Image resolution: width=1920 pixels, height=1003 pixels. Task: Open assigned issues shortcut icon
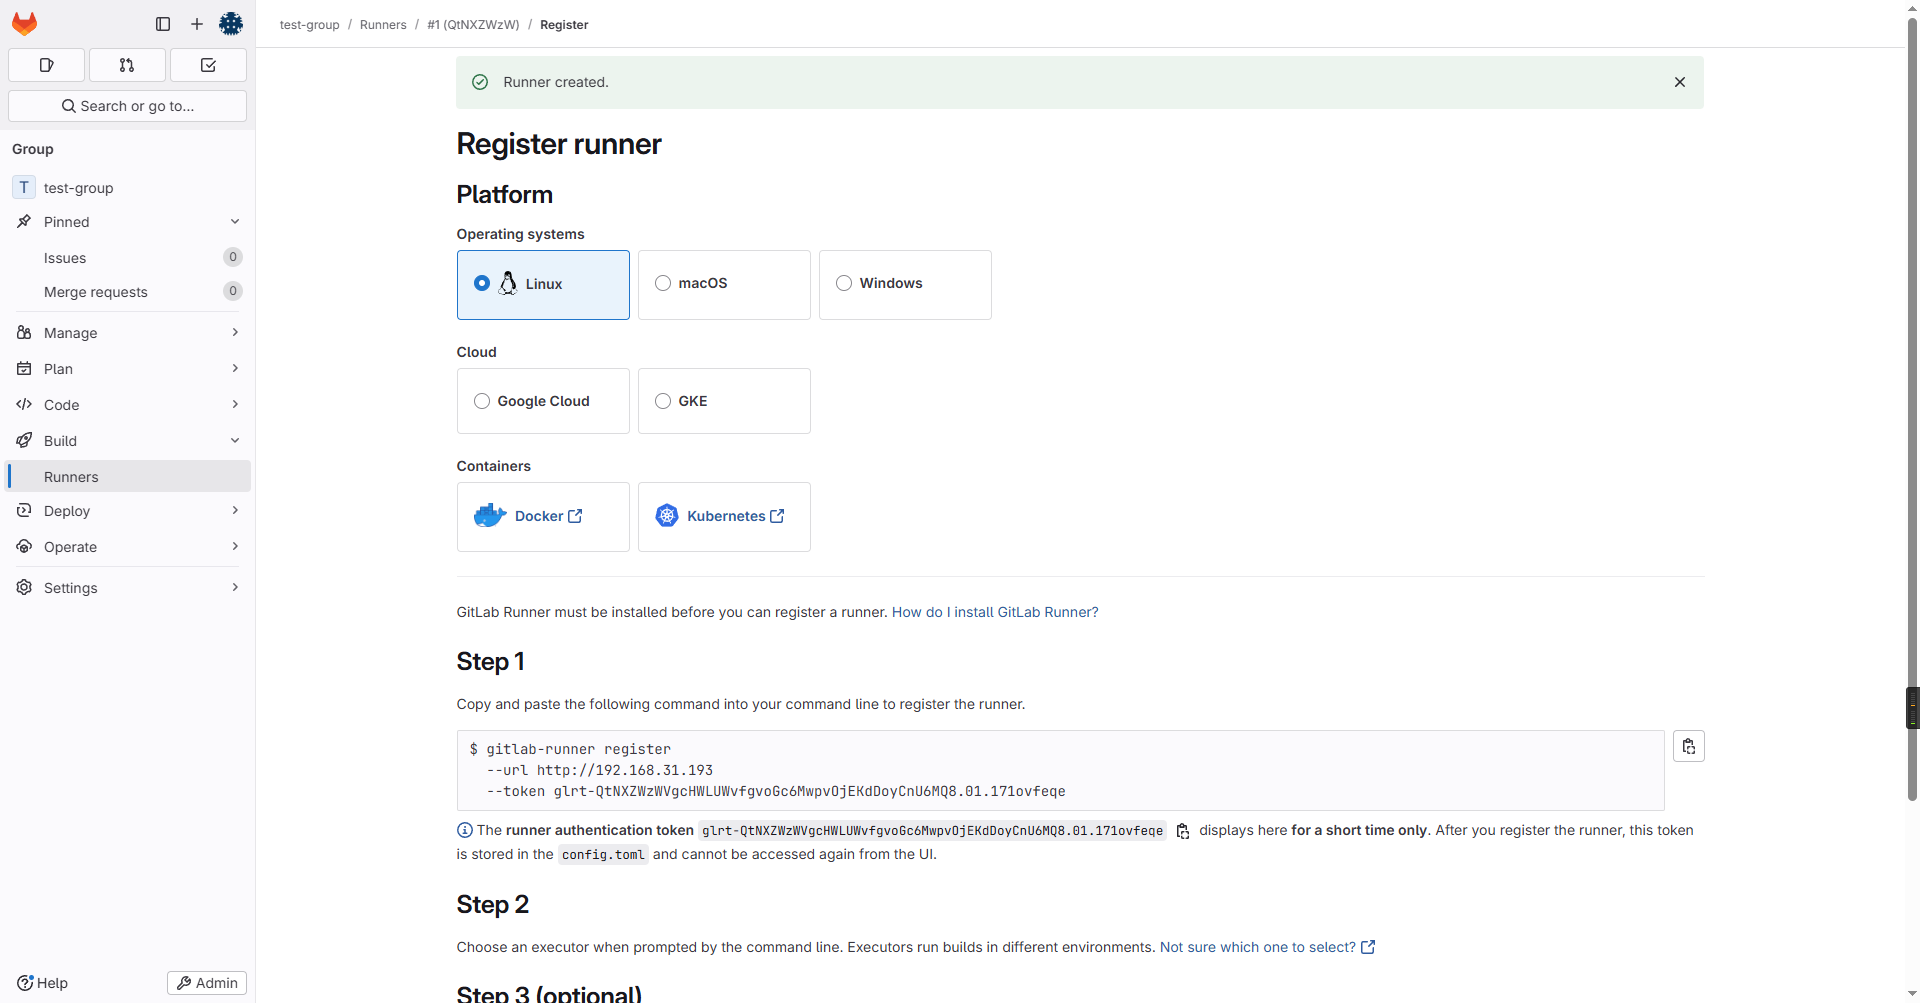(46, 65)
